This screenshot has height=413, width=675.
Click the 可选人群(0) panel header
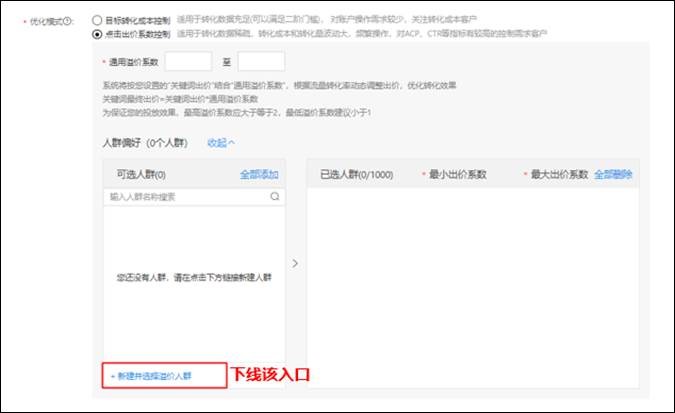tap(141, 174)
